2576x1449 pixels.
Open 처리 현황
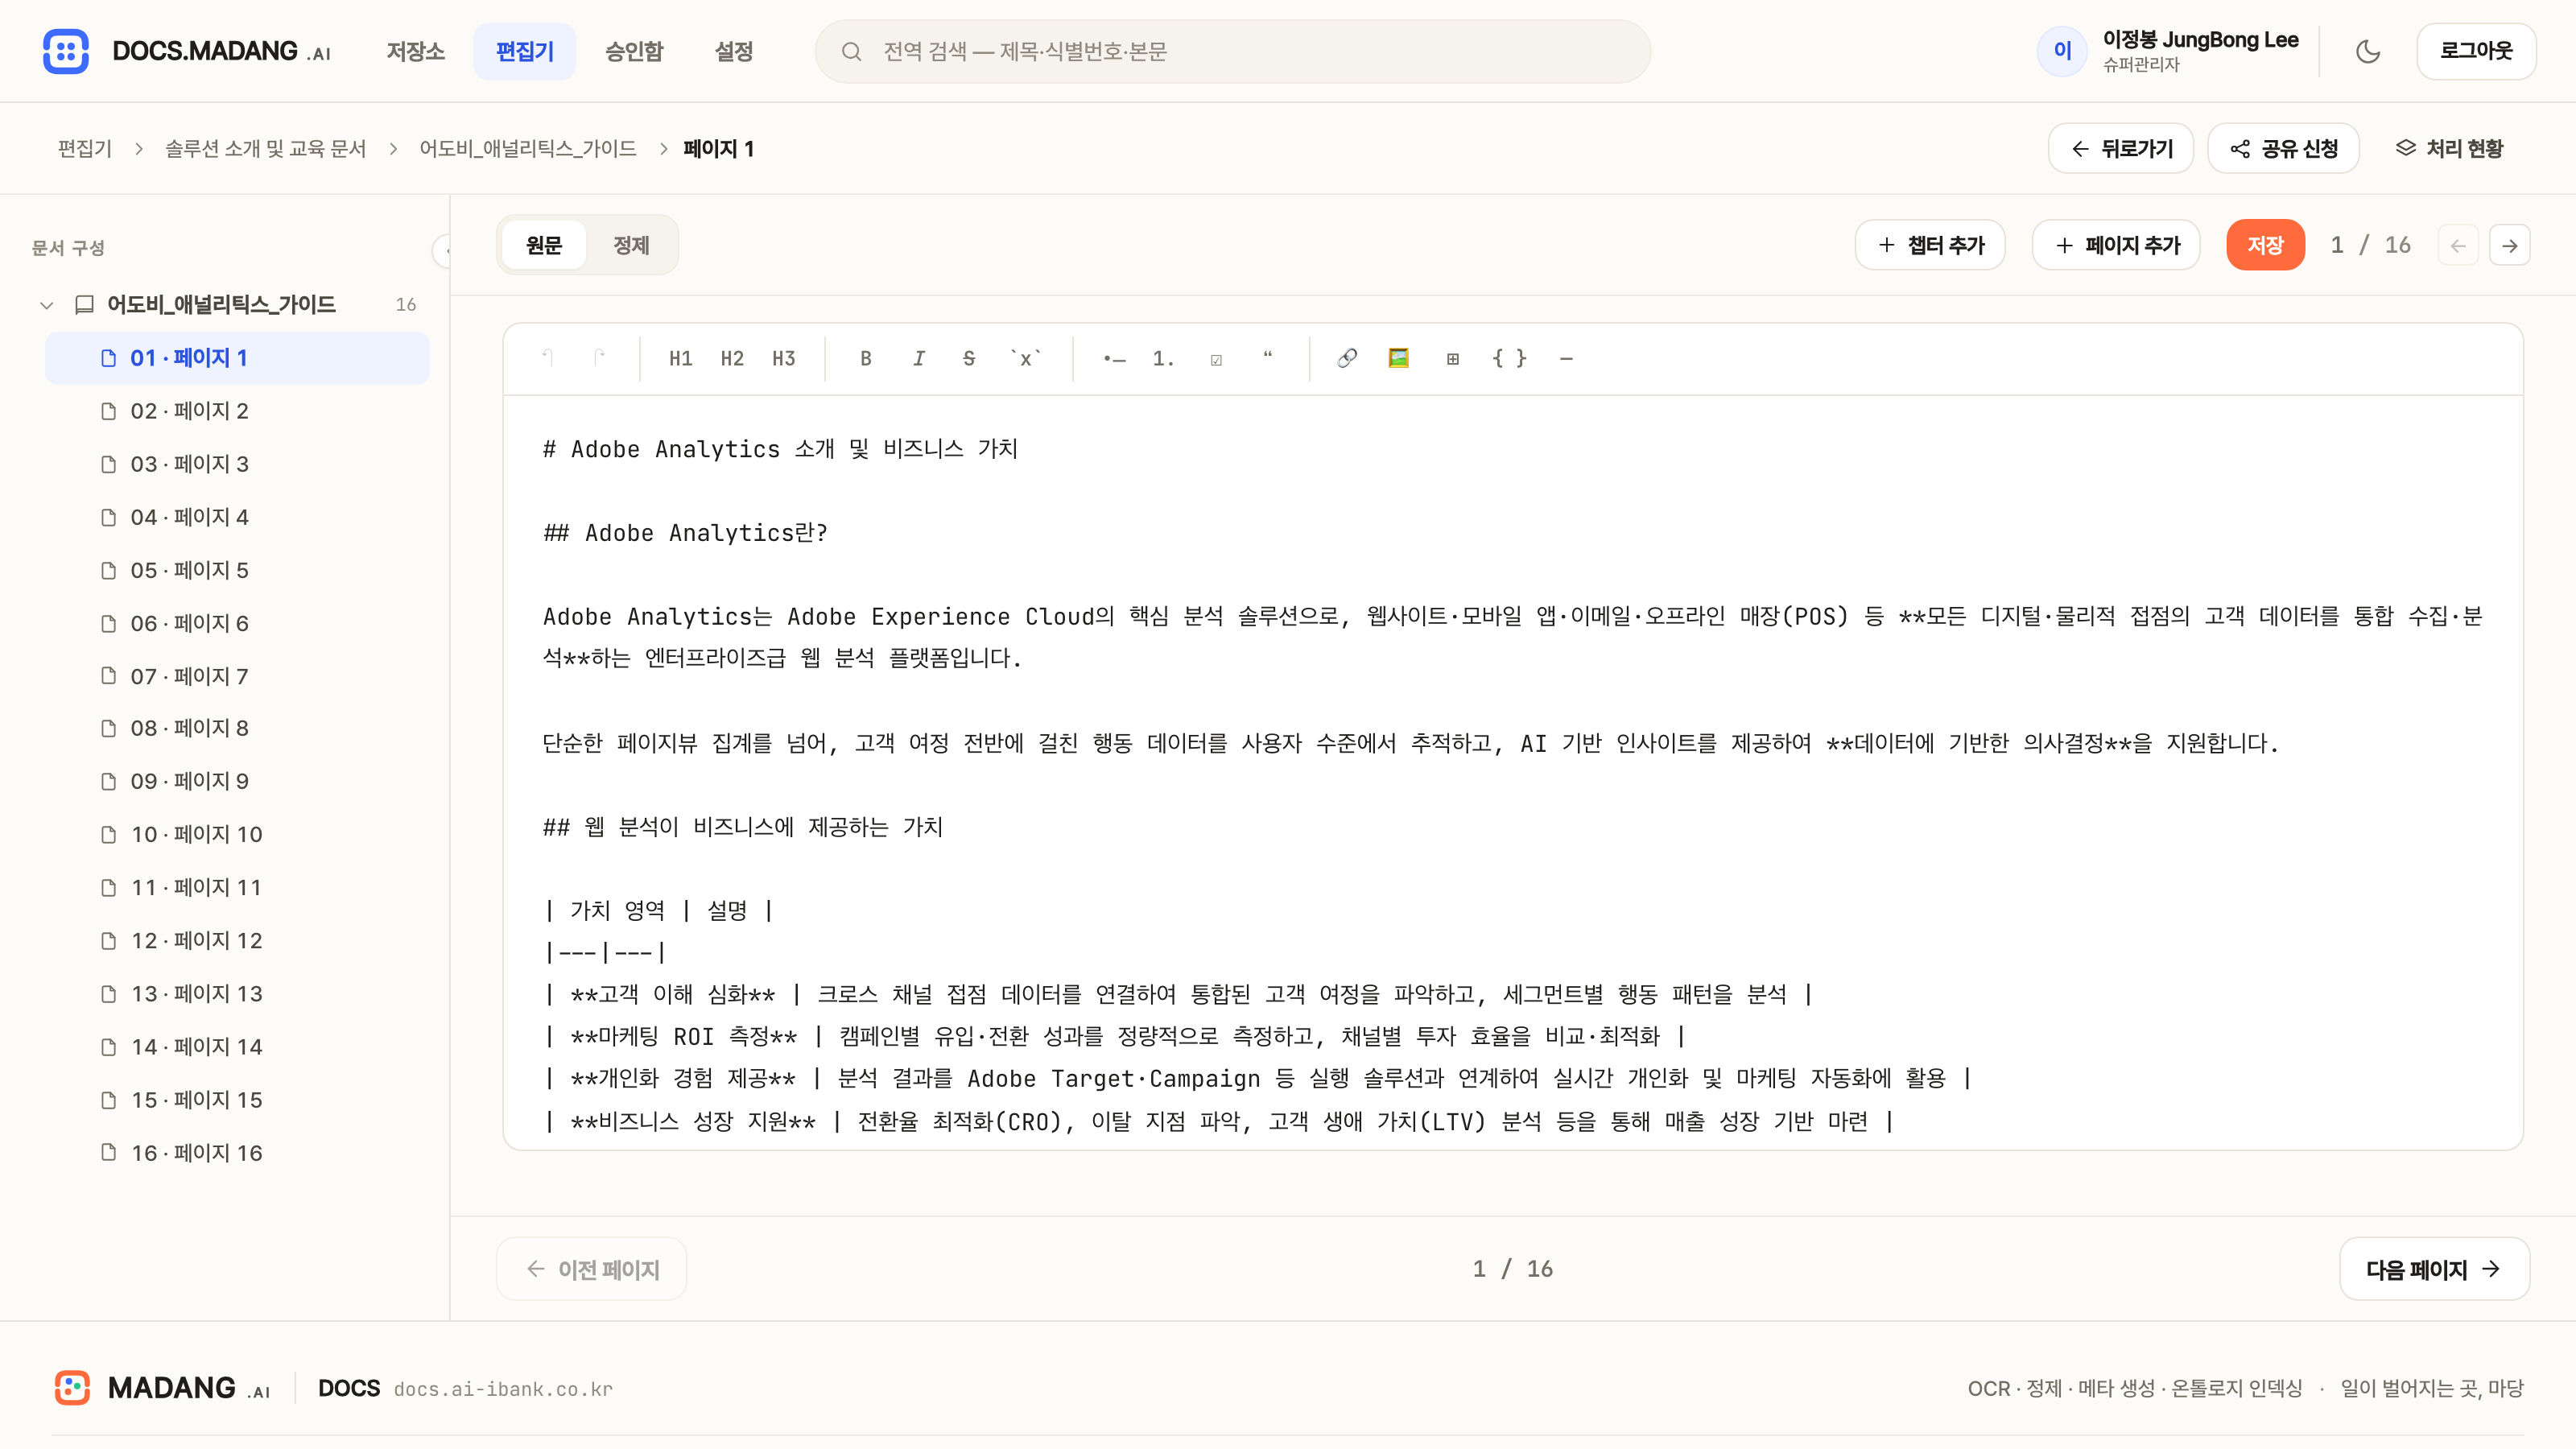pos(2449,148)
